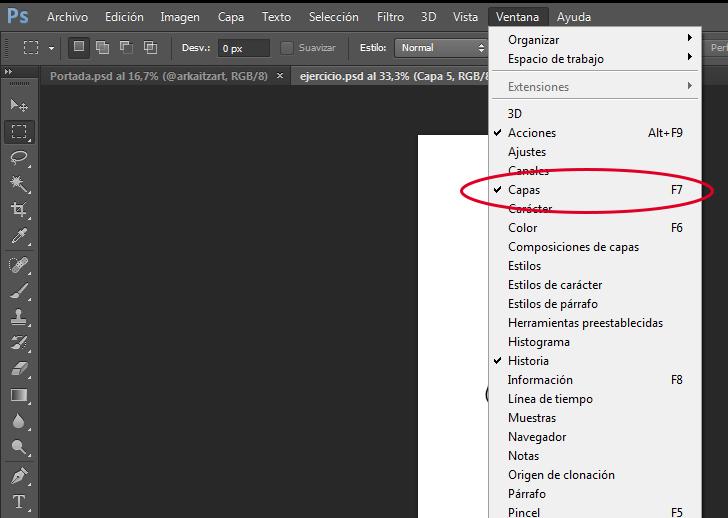Image resolution: width=728 pixels, height=518 pixels.
Task: Toggle the Acciones panel
Action: tap(595, 133)
